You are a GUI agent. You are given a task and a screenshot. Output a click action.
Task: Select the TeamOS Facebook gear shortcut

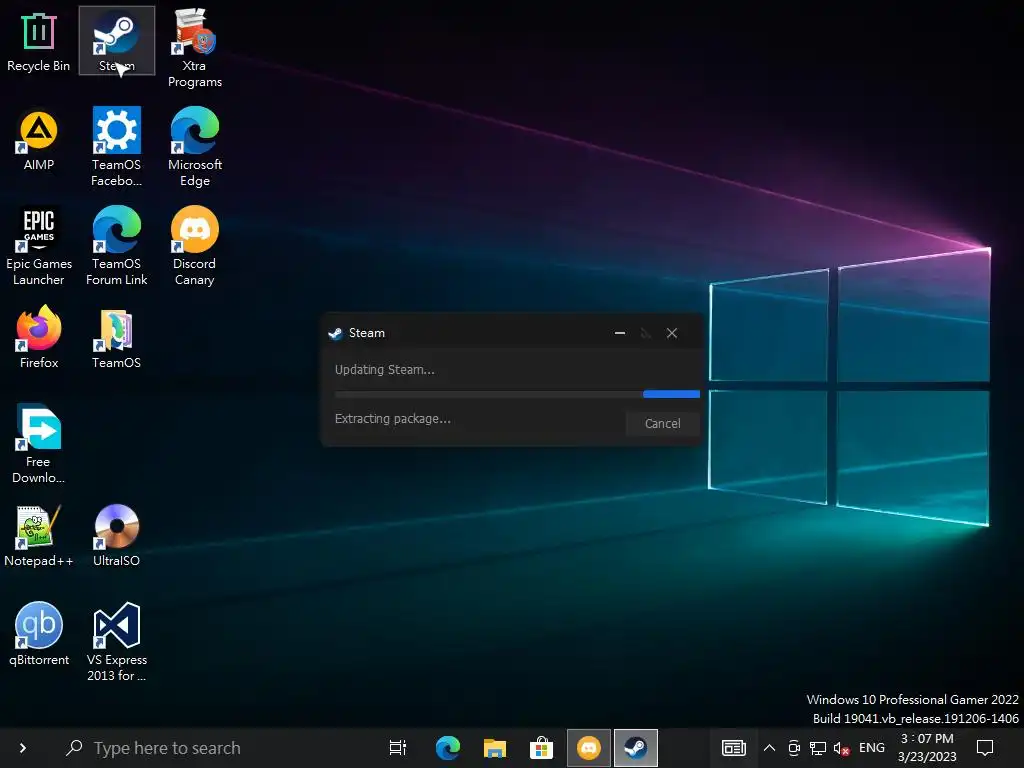click(x=116, y=148)
